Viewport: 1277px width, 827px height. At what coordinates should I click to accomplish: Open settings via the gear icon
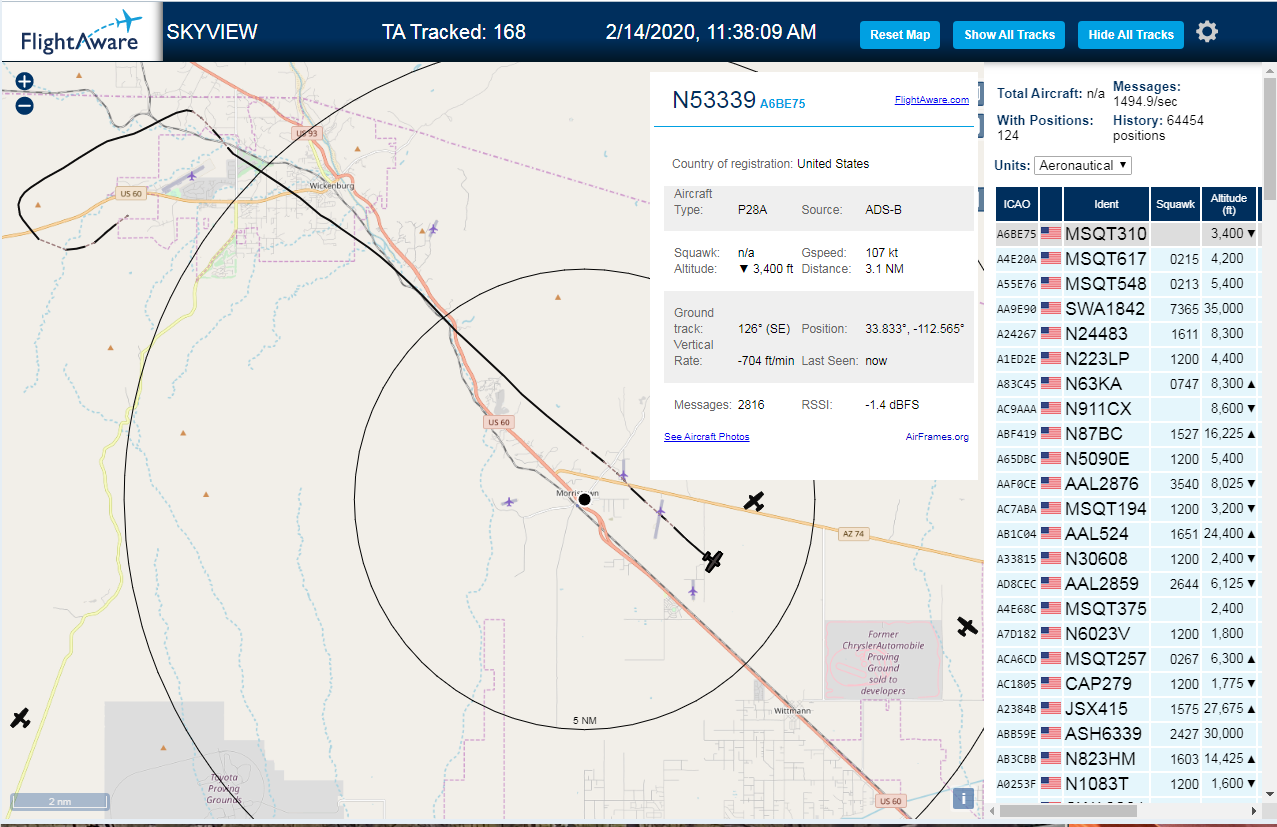coord(1207,32)
